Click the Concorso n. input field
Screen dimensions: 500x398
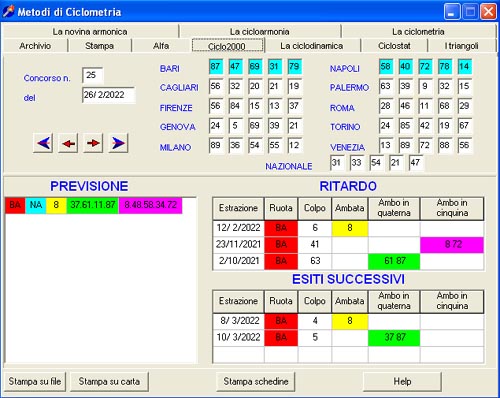pos(93,75)
